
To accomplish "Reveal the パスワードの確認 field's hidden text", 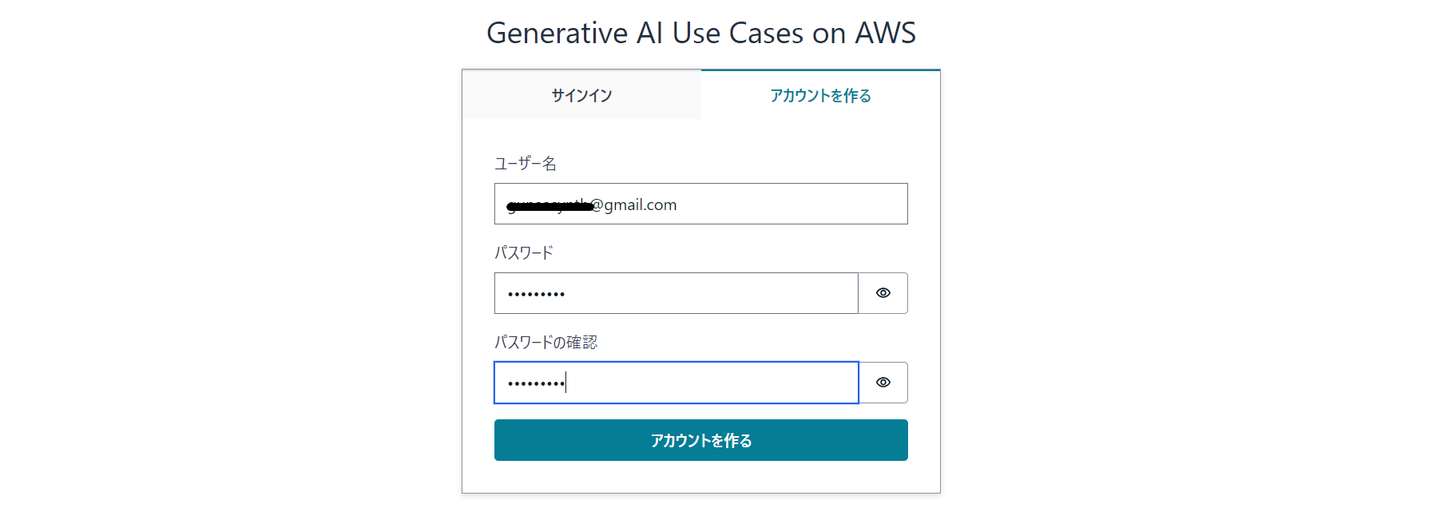I will tap(883, 382).
